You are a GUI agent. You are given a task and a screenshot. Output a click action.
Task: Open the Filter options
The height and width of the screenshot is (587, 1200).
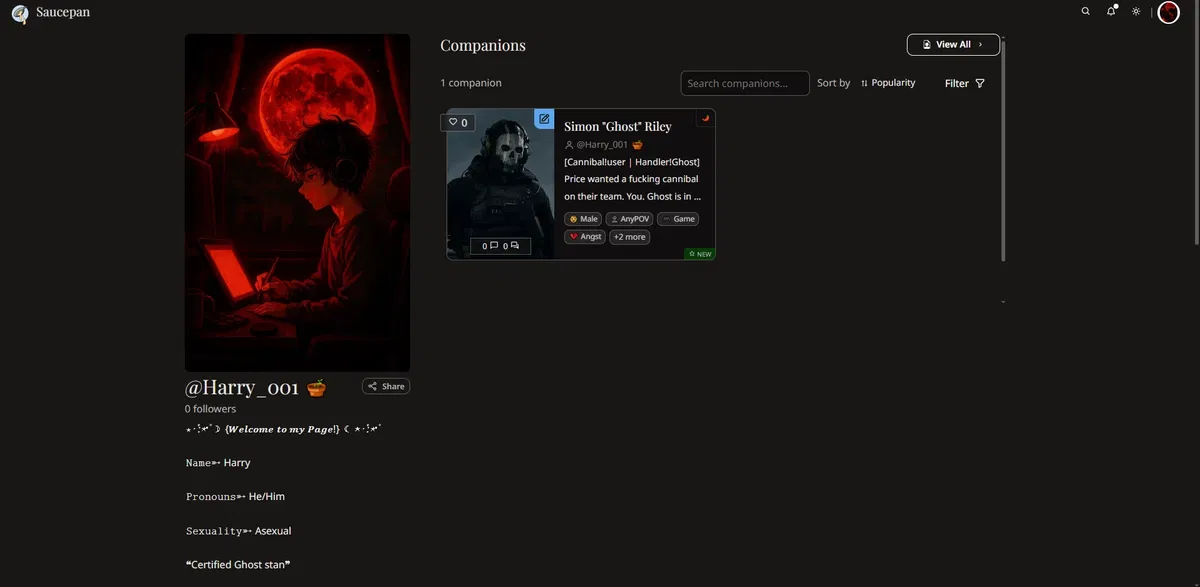coord(965,83)
